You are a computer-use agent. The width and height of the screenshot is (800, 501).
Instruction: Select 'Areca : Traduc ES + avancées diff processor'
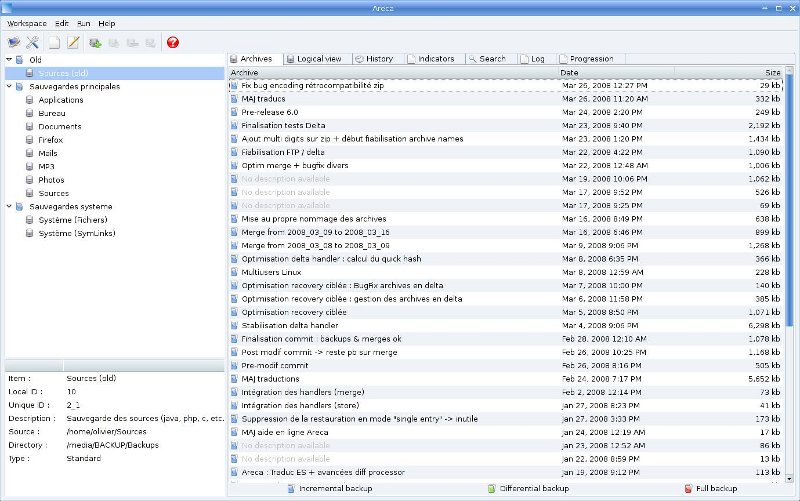[x=506, y=472]
